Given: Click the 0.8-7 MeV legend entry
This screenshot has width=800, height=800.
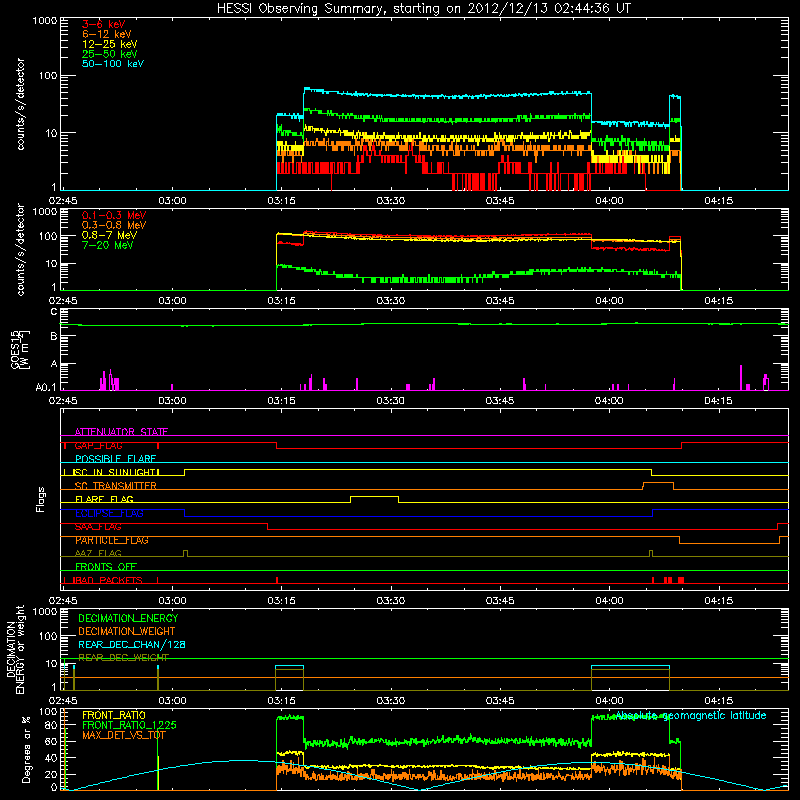Looking at the screenshot, I should pyautogui.click(x=109, y=235).
